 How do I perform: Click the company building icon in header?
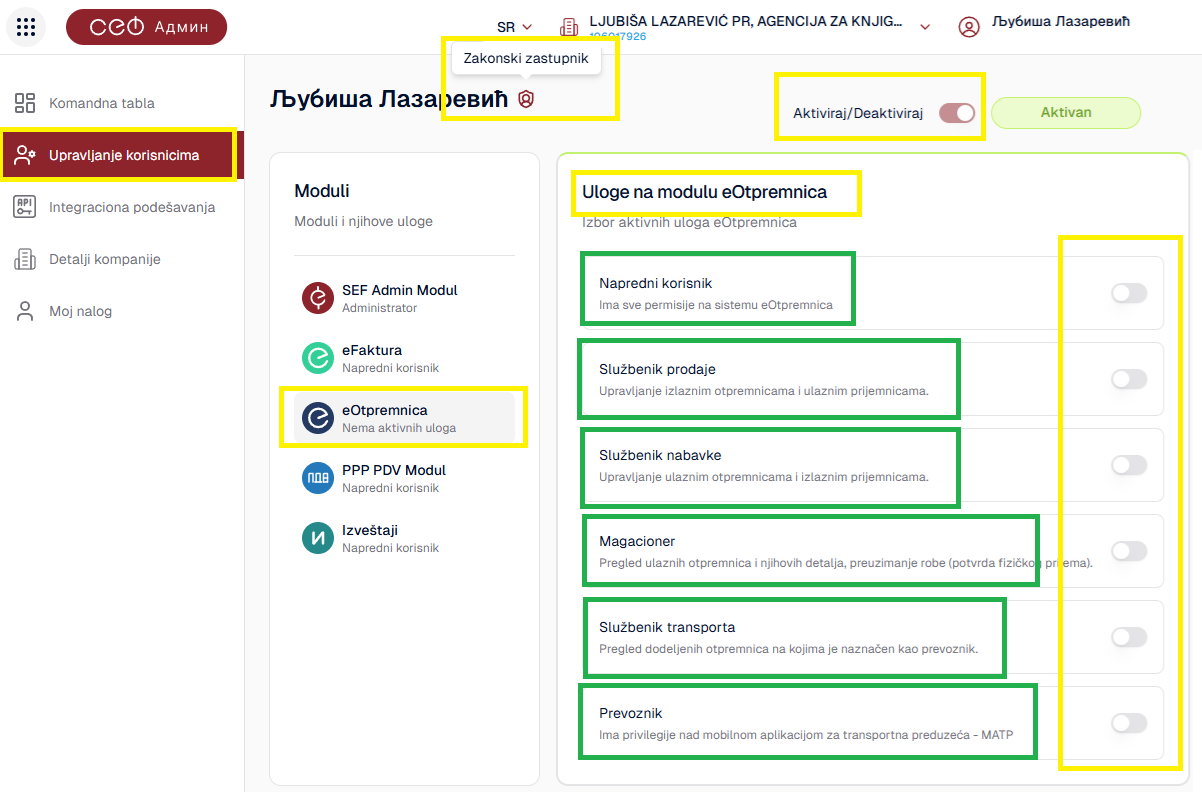point(569,27)
